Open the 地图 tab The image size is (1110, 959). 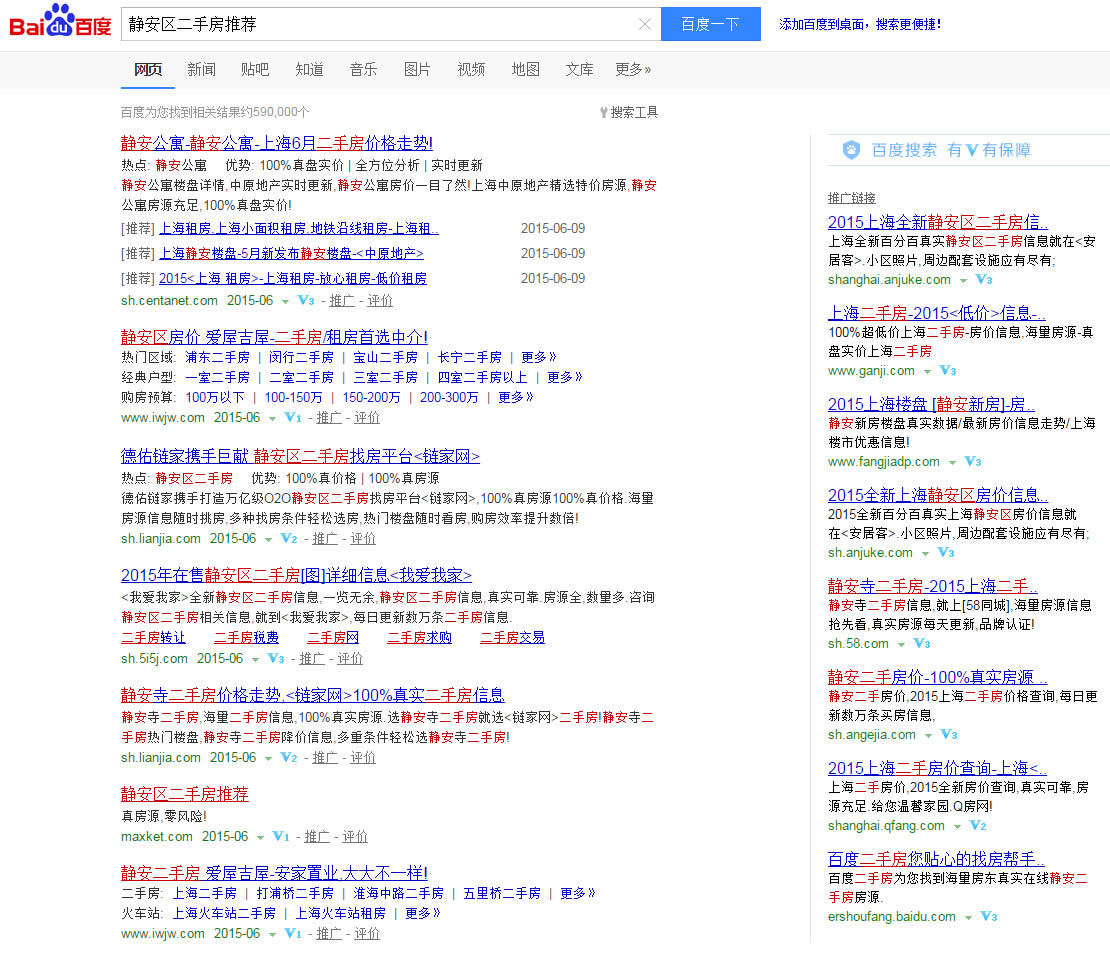coord(525,69)
